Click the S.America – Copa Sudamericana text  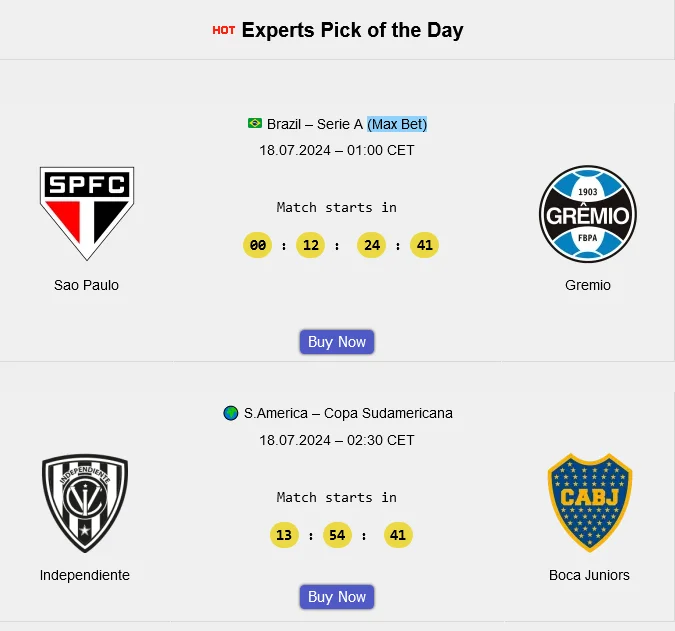point(348,413)
